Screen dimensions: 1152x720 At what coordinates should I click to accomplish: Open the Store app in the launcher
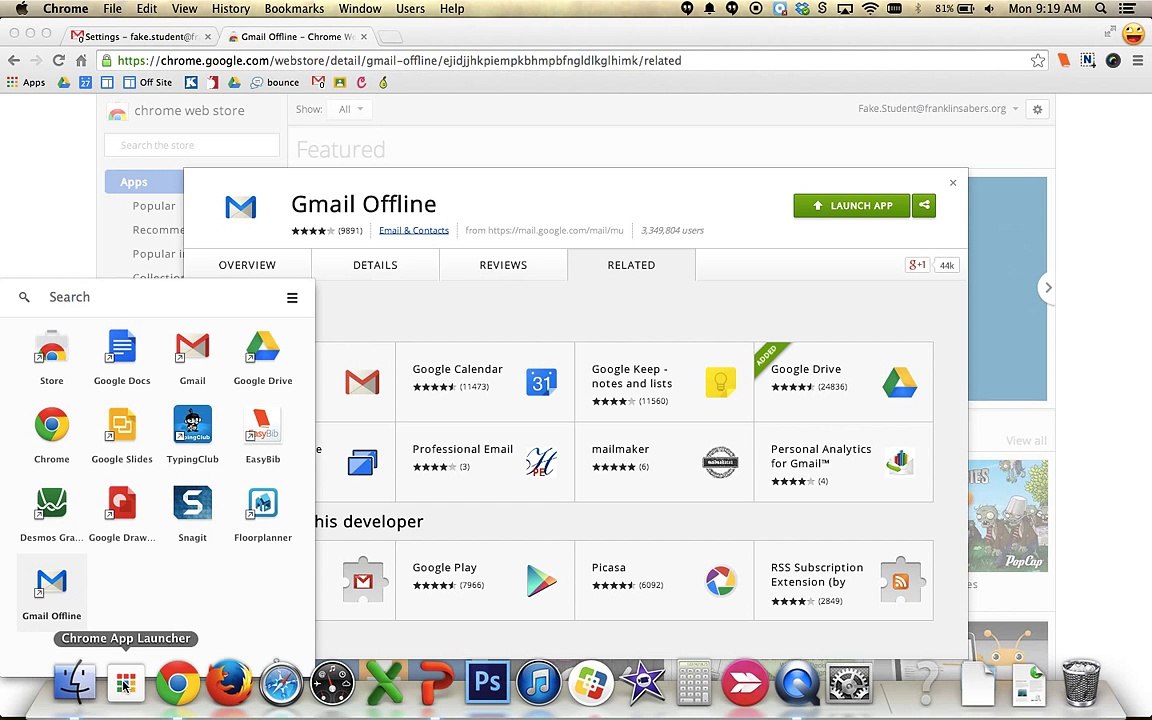[x=51, y=357]
